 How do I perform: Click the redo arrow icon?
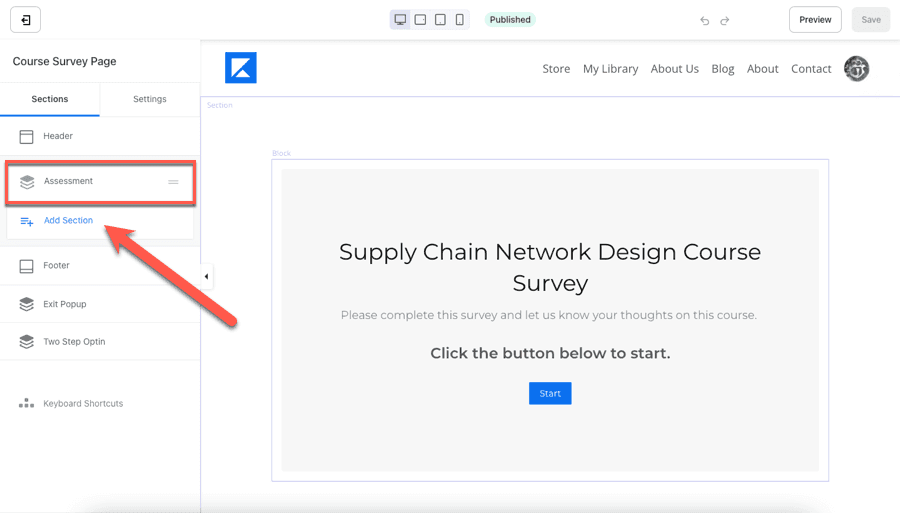point(725,20)
